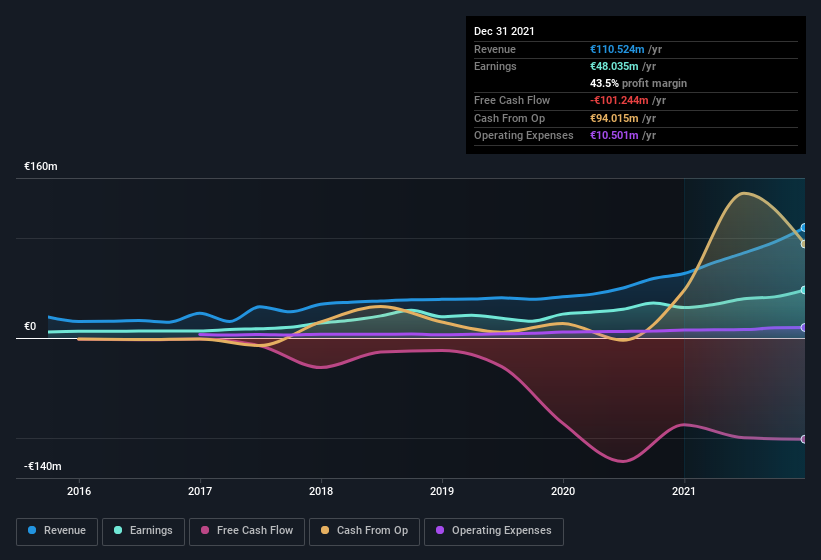The width and height of the screenshot is (821, 560).
Task: Click the 2020 x-axis label
Action: pos(563,491)
